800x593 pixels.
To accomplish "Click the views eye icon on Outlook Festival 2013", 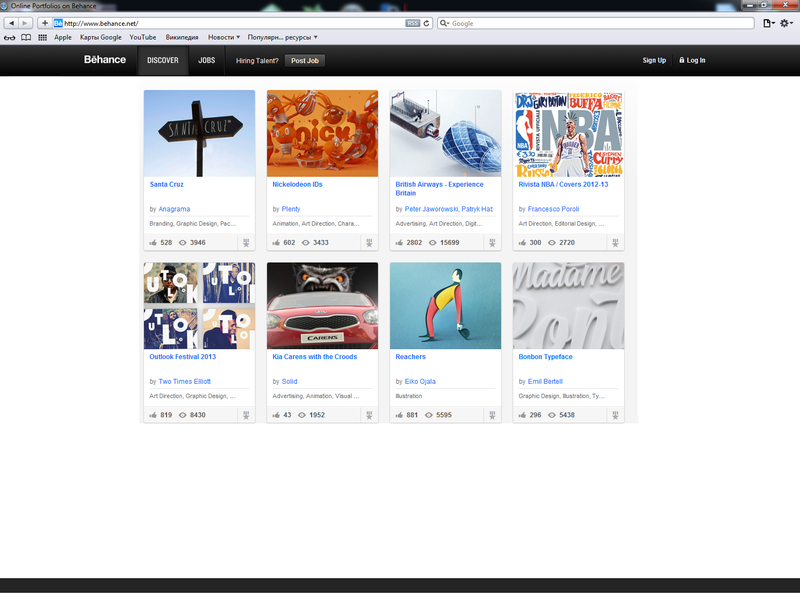I will pos(183,415).
